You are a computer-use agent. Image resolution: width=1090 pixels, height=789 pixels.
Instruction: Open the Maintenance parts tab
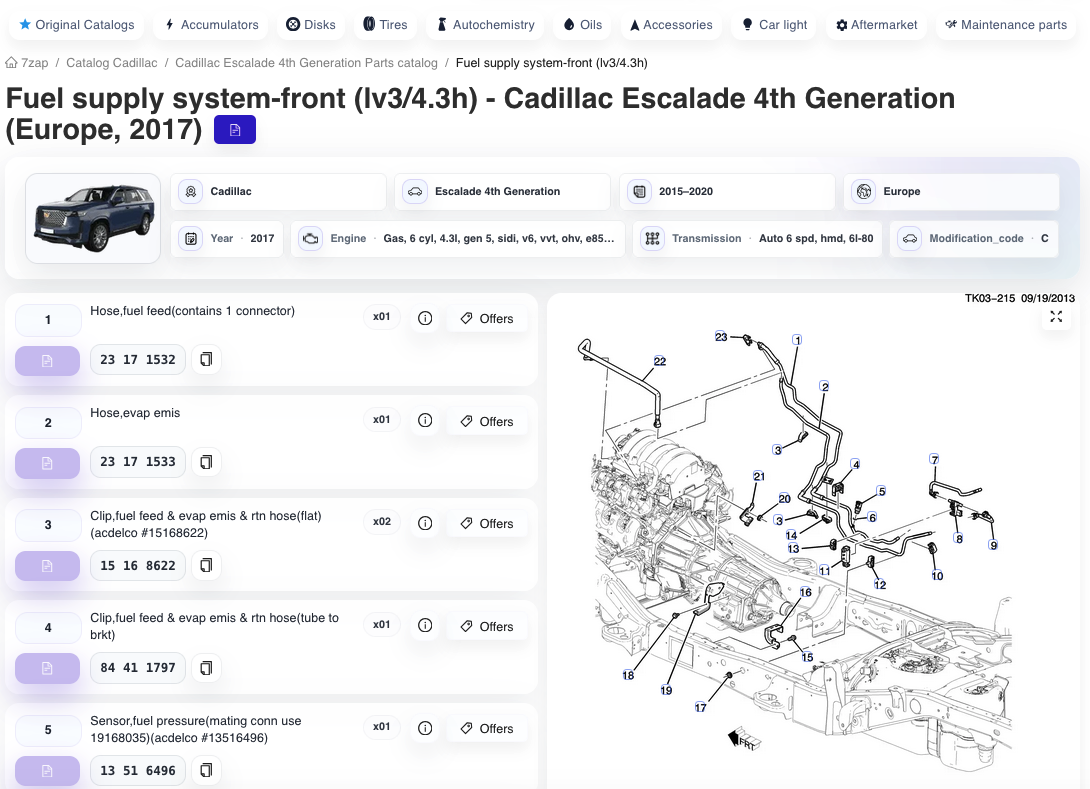pyautogui.click(x=1006, y=25)
